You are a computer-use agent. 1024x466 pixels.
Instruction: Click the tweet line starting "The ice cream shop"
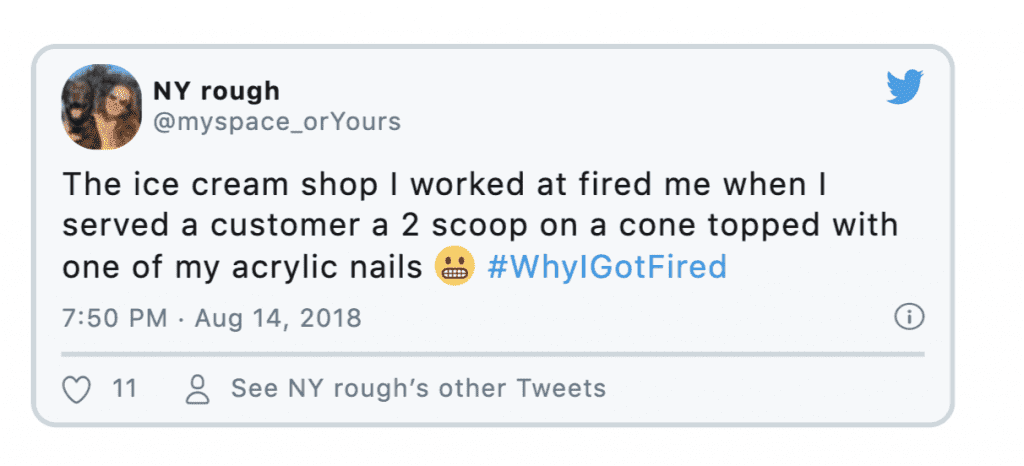point(445,185)
